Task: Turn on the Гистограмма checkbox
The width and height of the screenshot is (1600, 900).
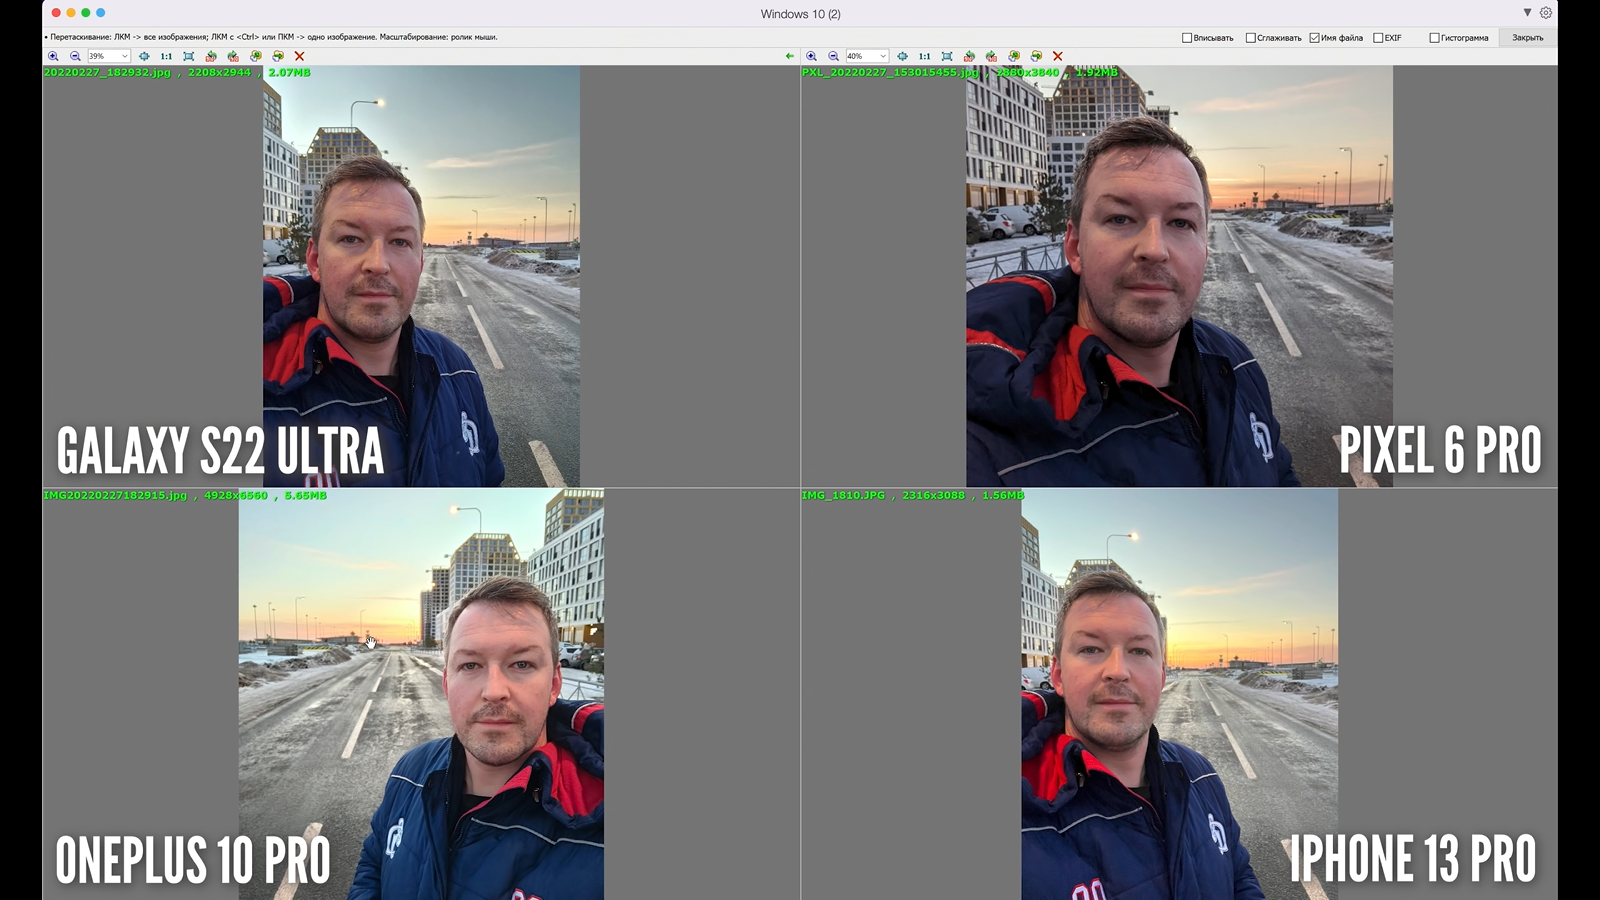Action: (1434, 38)
